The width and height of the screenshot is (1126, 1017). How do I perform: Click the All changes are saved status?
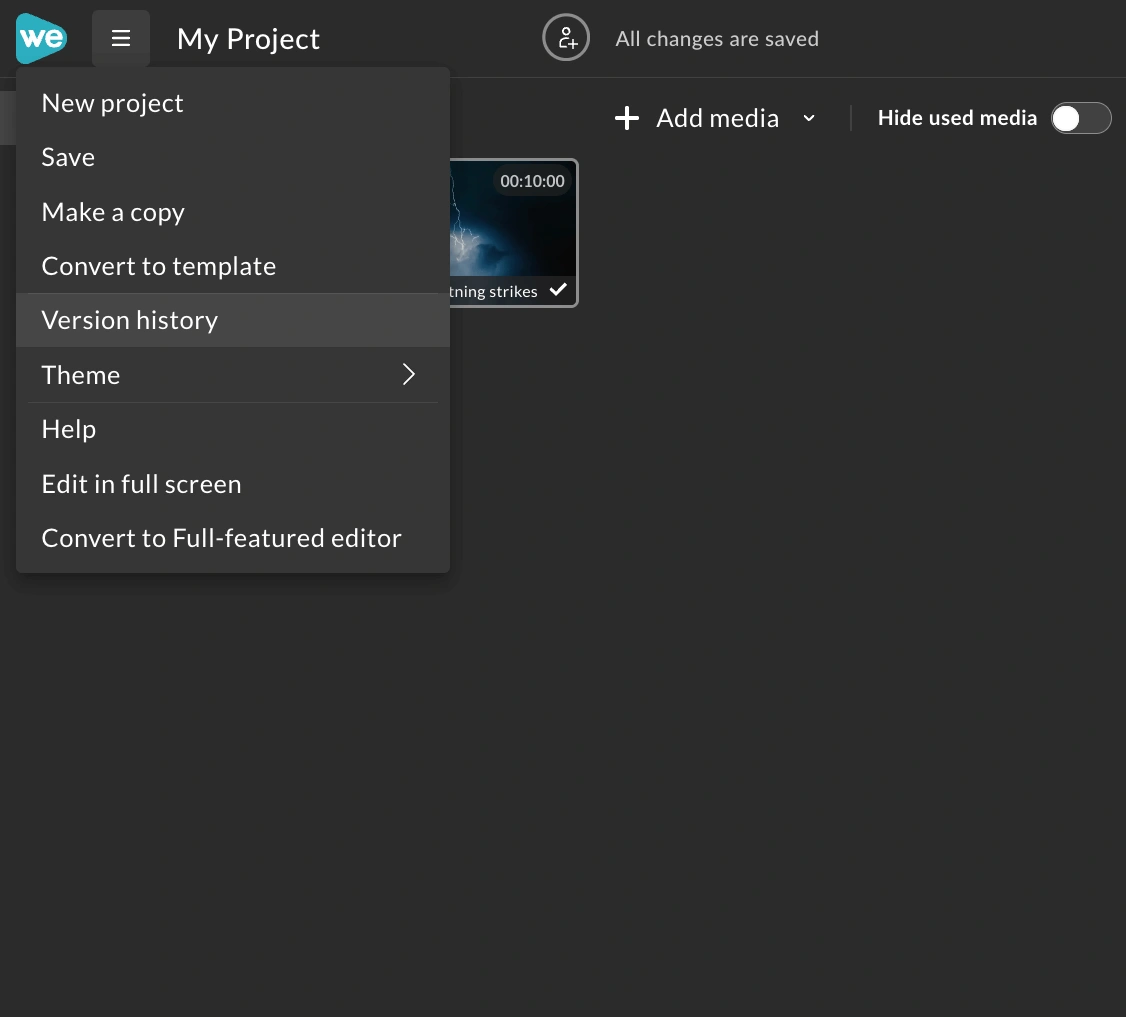click(717, 39)
